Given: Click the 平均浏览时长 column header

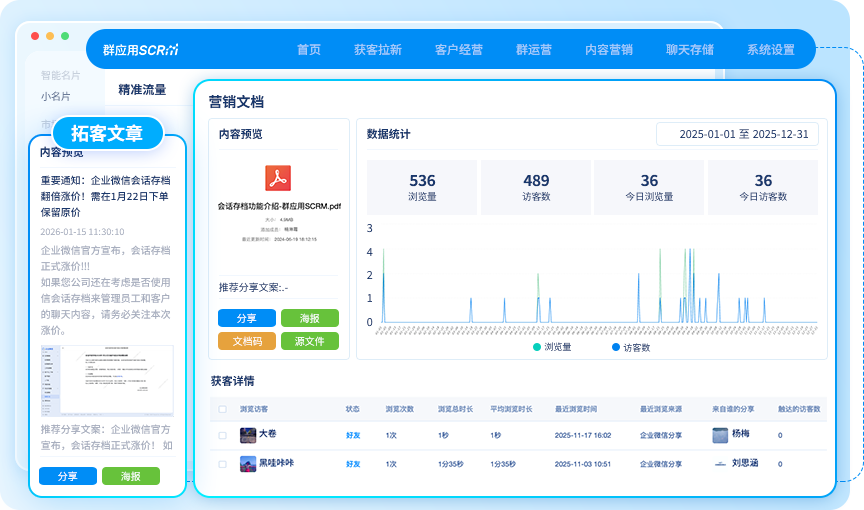Looking at the screenshot, I should pyautogui.click(x=511, y=409).
